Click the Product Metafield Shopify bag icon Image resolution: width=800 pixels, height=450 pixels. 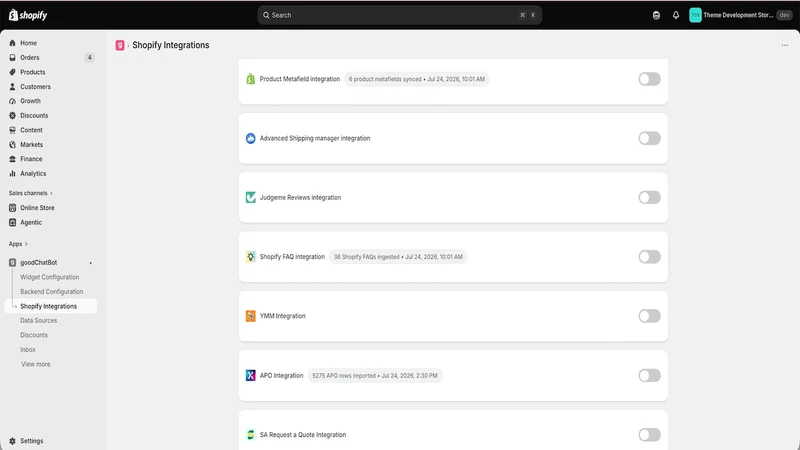[251, 79]
